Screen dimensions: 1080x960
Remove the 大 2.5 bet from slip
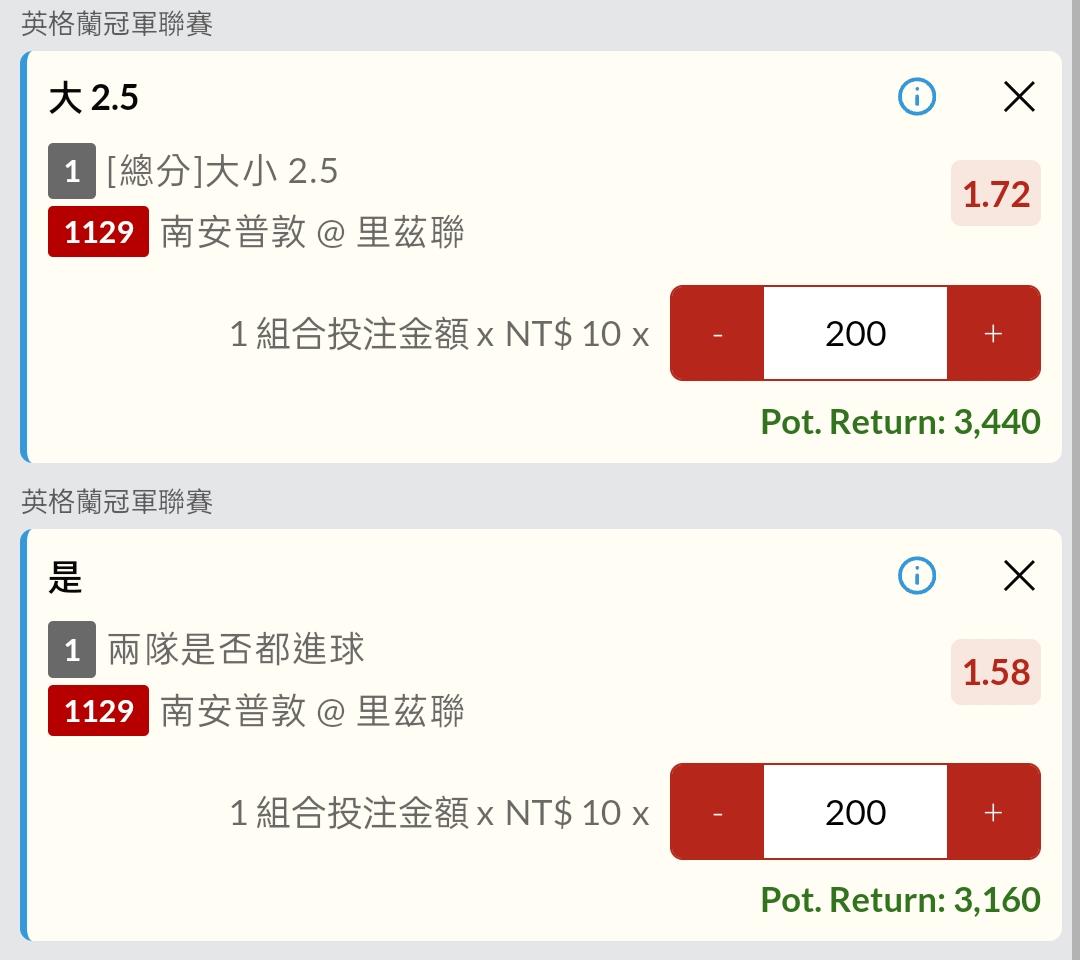click(1019, 96)
